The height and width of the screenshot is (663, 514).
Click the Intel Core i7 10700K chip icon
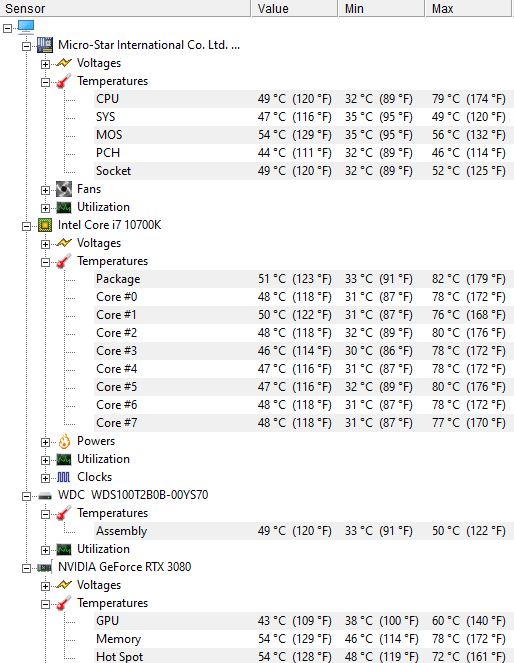[45, 225]
